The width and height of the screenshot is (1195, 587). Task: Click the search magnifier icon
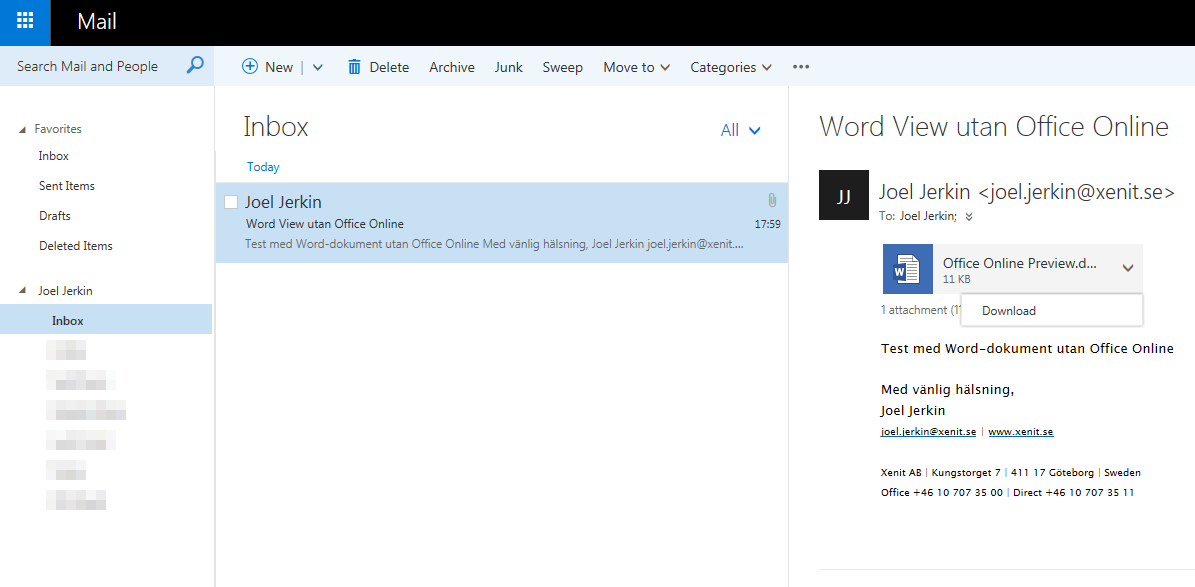195,66
